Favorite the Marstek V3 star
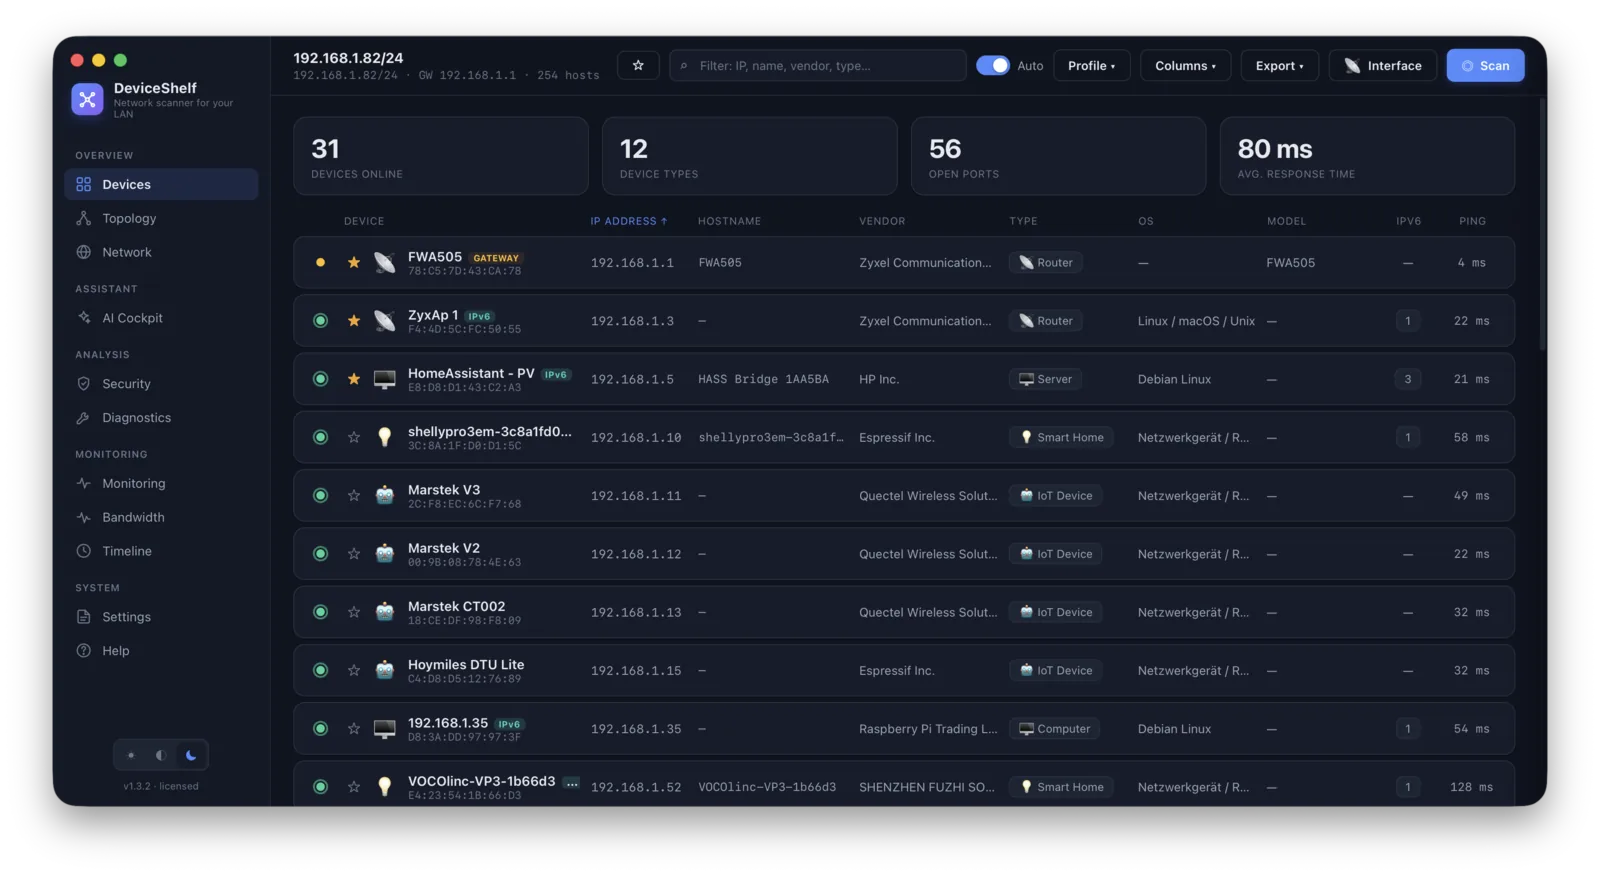Viewport: 1600px width, 876px height. [x=354, y=496]
